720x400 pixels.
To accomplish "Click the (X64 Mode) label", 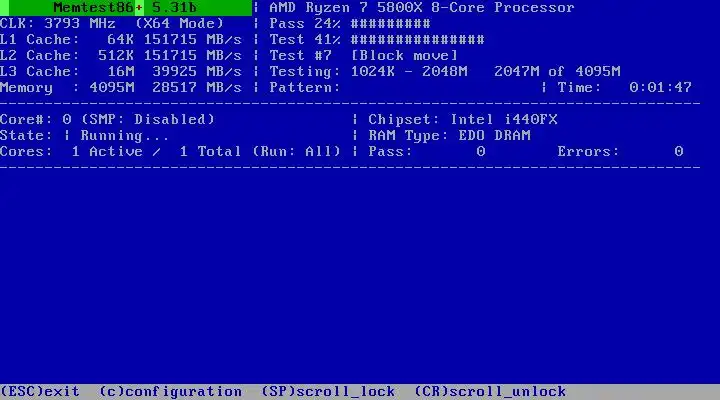I will point(179,23).
